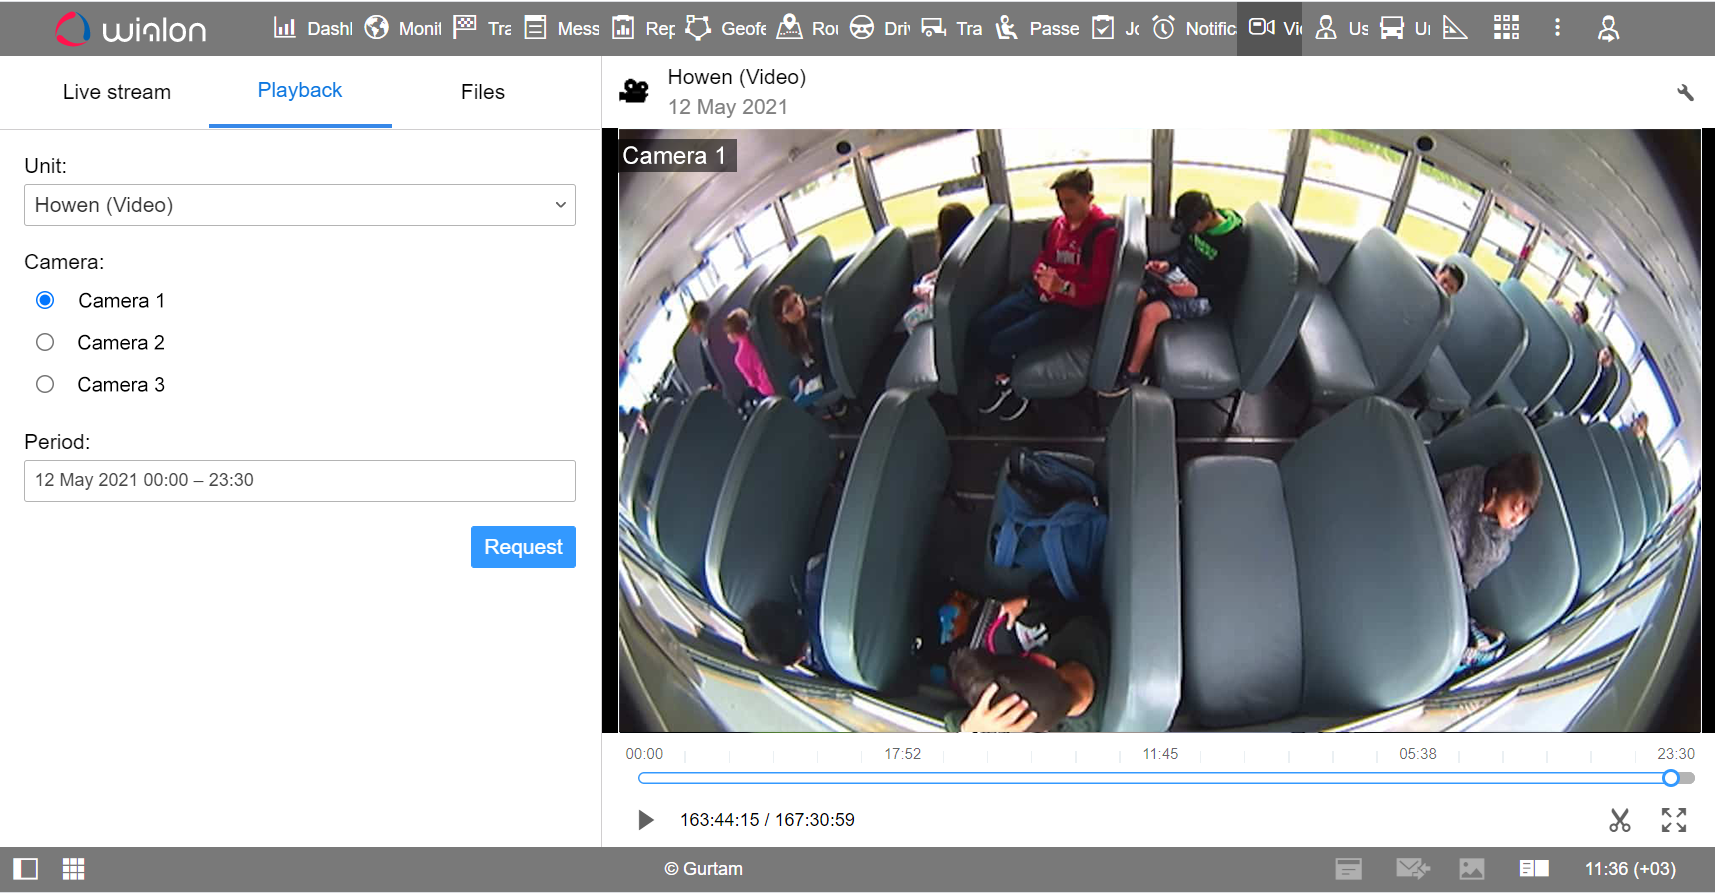The width and height of the screenshot is (1715, 893).
Task: Click the grid layout icon in bottom bar
Action: [x=73, y=869]
